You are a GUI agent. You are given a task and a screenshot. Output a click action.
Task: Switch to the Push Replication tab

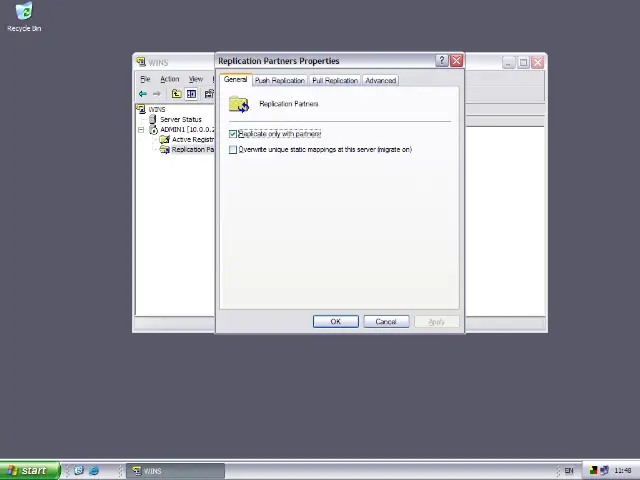click(279, 80)
